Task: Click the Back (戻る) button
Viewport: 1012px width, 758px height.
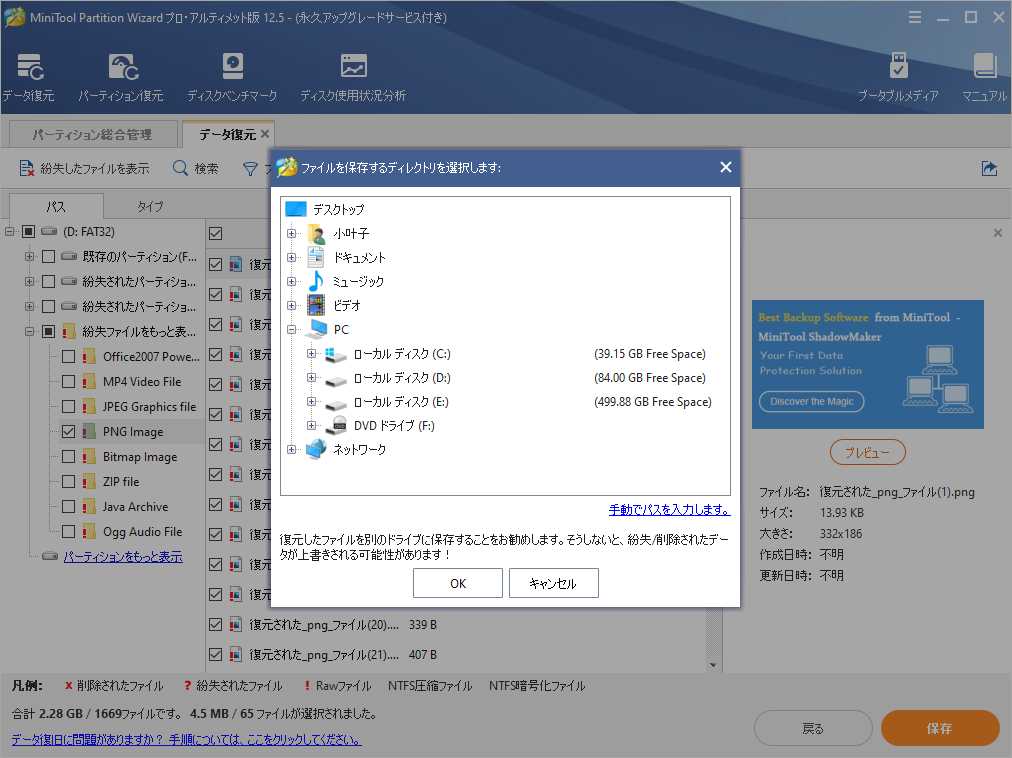Action: pyautogui.click(x=813, y=728)
